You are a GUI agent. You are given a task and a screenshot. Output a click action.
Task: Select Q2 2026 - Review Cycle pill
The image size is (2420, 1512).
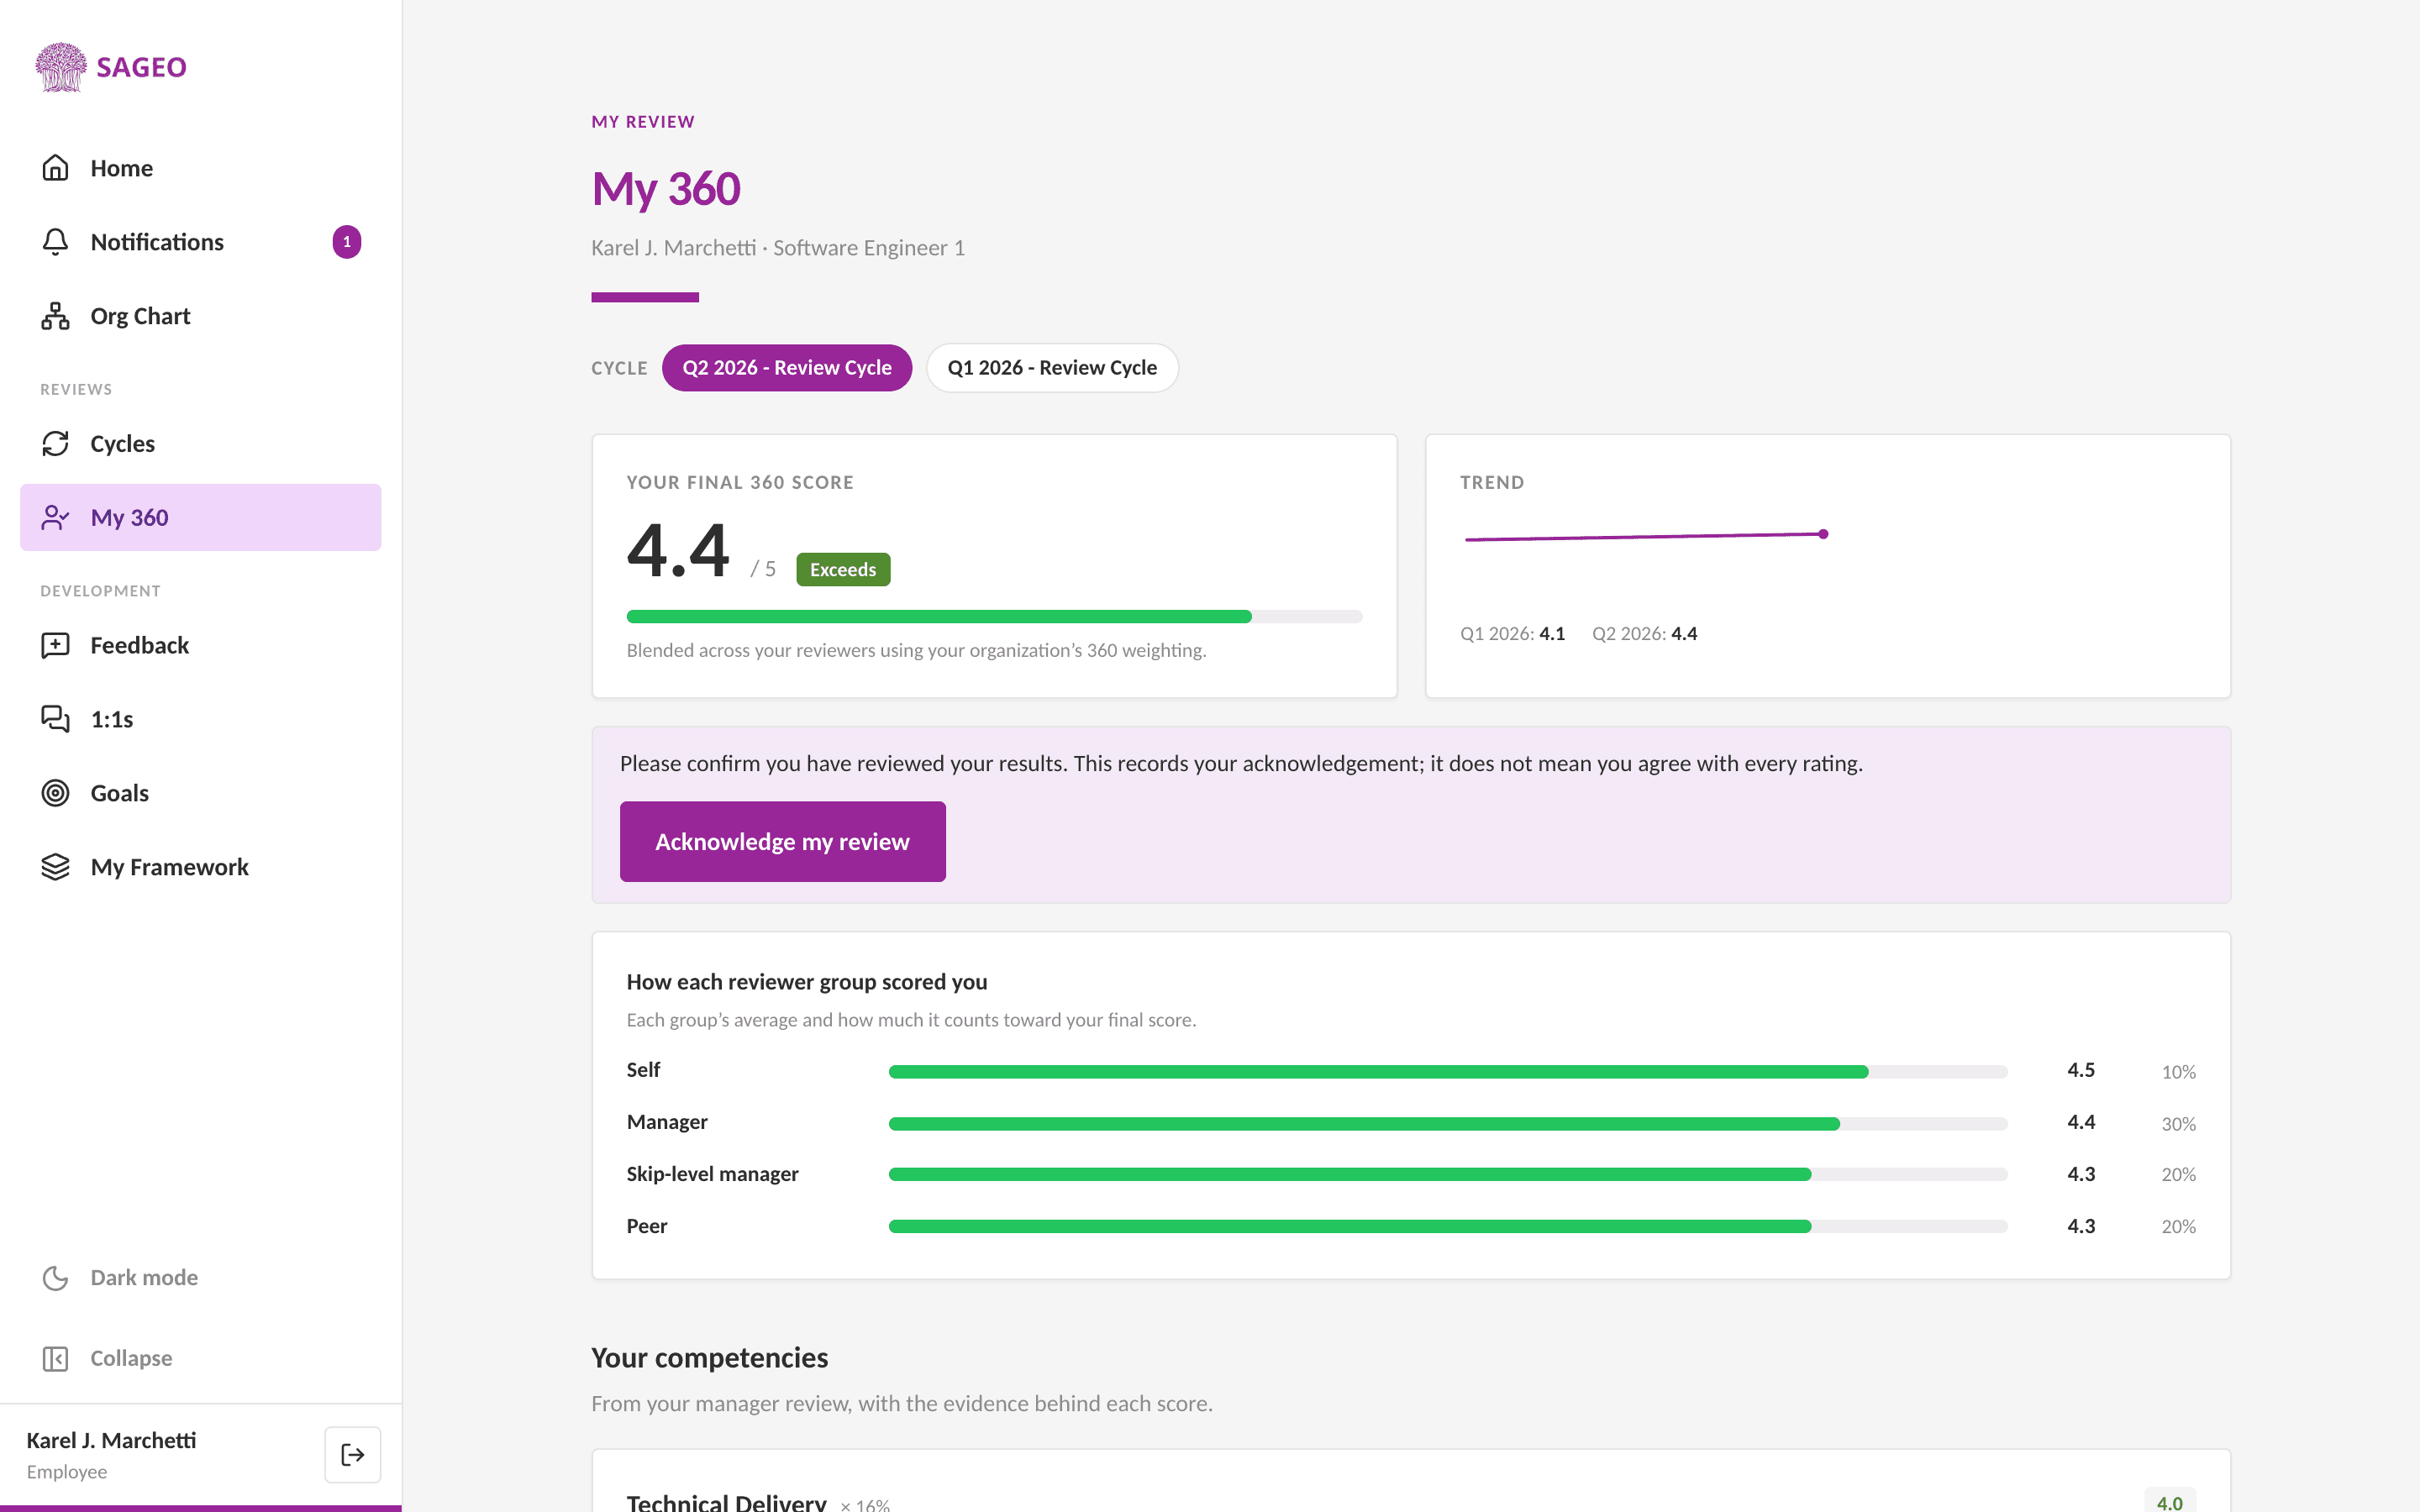pyautogui.click(x=787, y=368)
